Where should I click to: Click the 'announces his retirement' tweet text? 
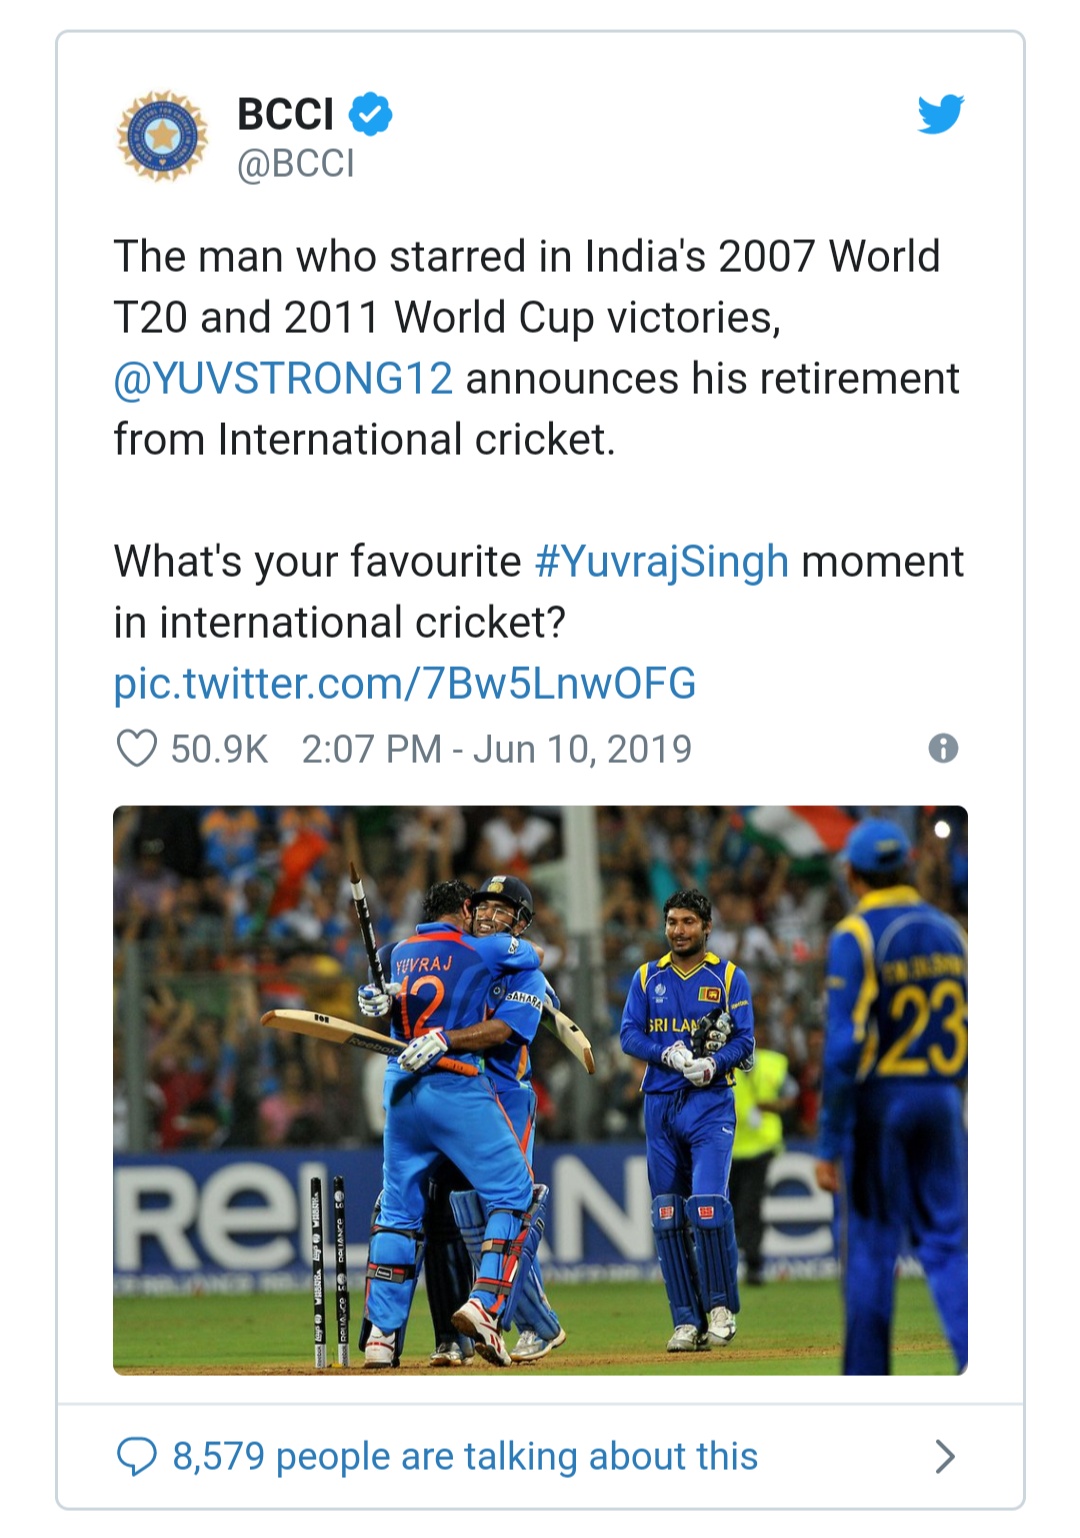712,379
